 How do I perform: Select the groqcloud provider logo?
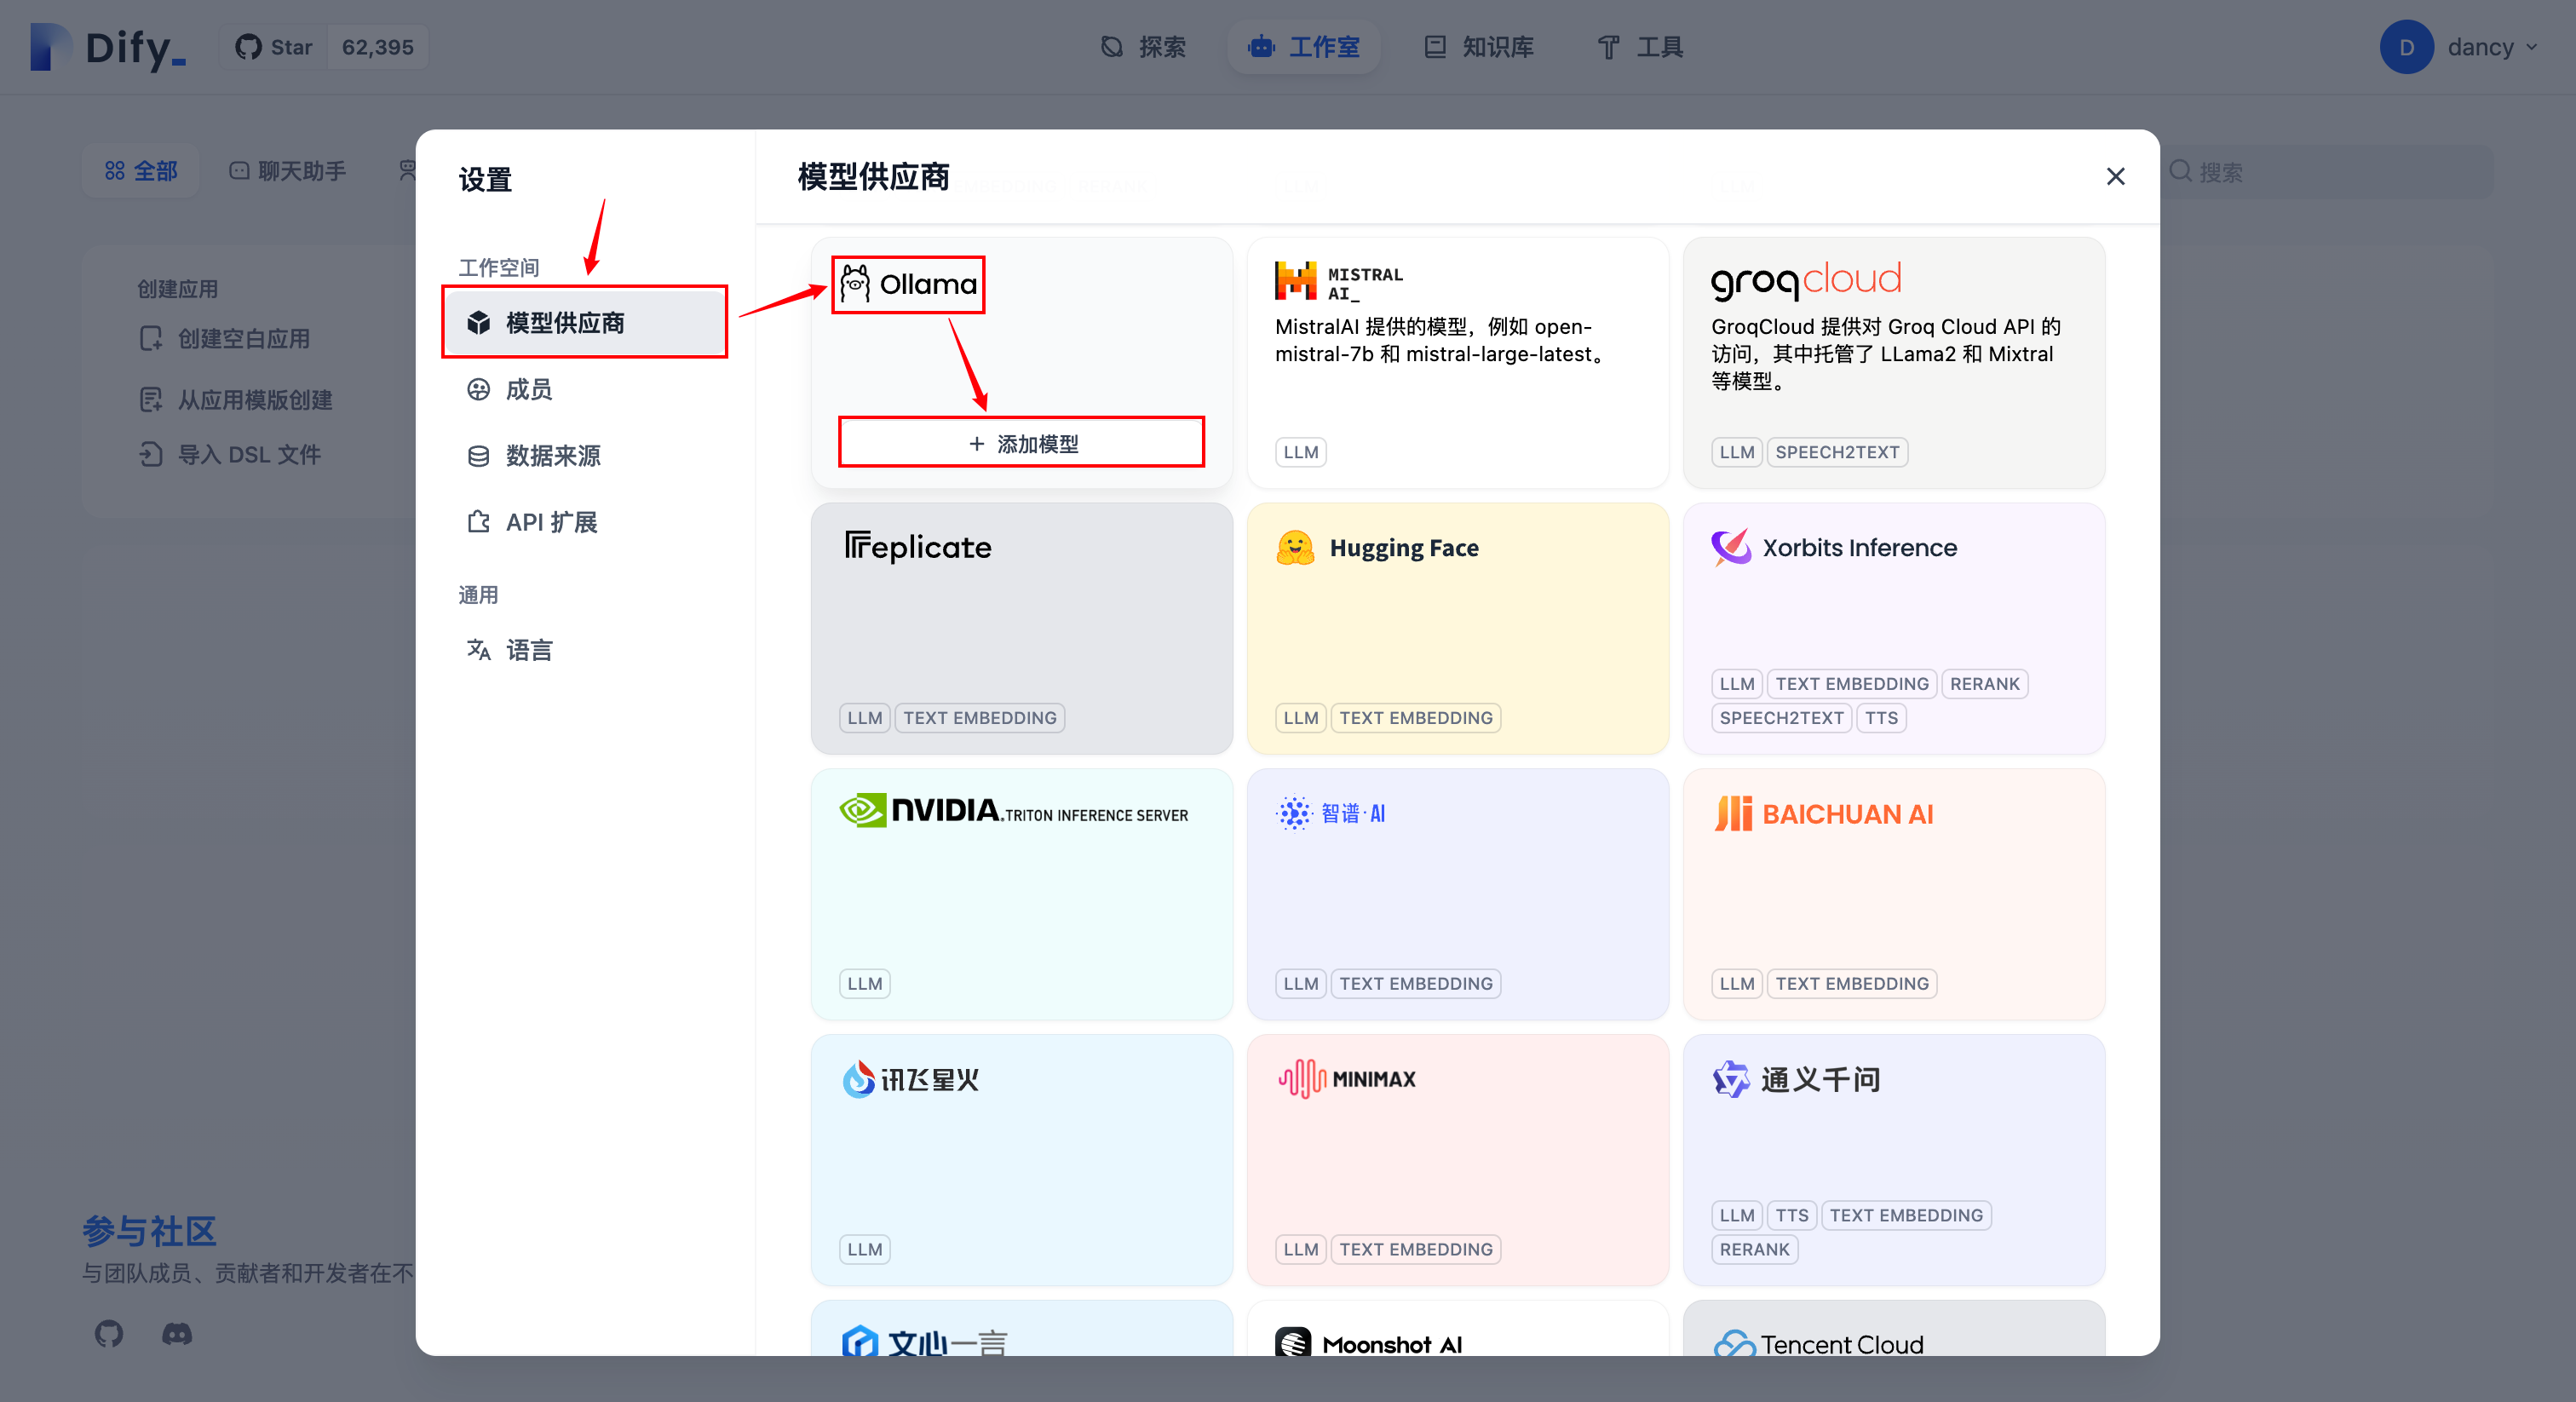point(1805,280)
